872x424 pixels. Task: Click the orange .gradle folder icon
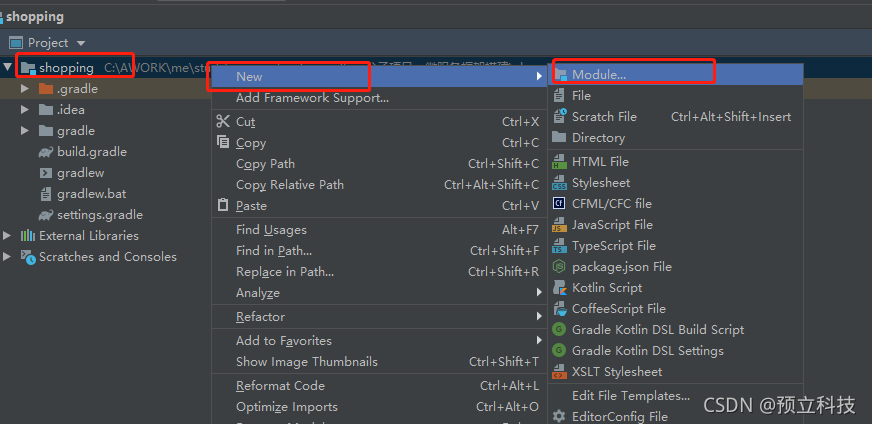point(46,88)
